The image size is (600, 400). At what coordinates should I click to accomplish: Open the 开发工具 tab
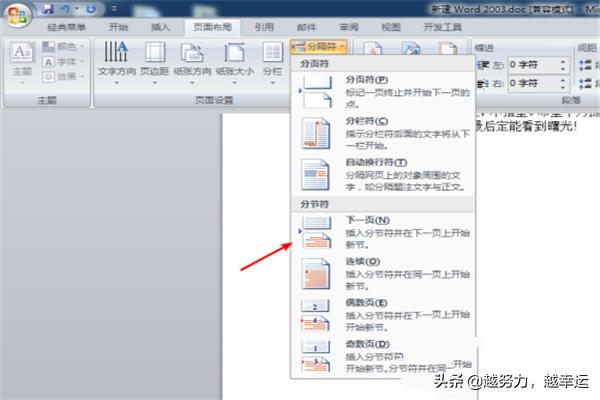(x=442, y=27)
